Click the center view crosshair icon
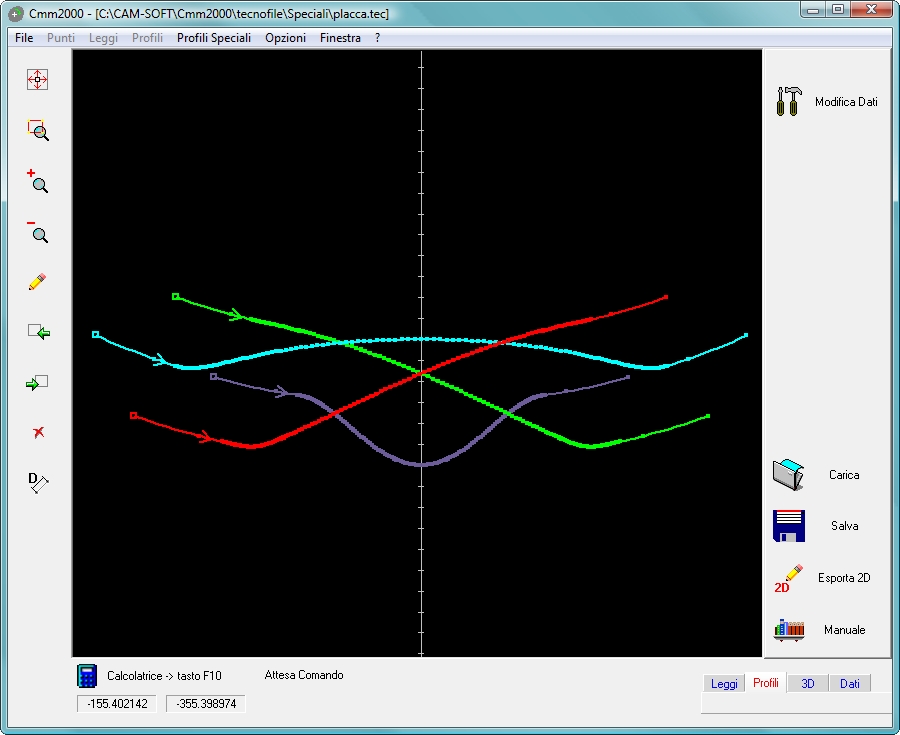 [x=37, y=79]
